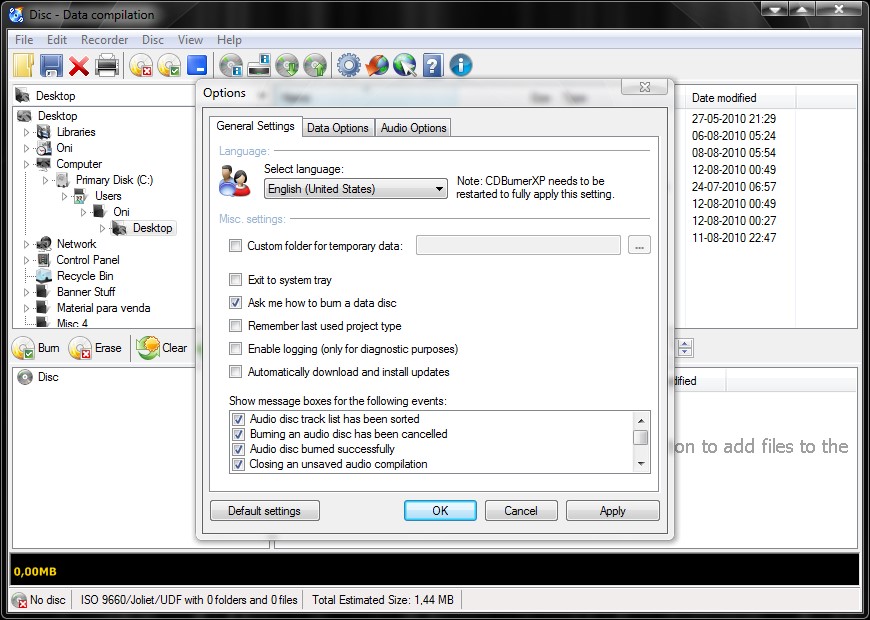Screen dimensions: 870x620
Task: Expand the Network tree node
Action: tap(28, 244)
